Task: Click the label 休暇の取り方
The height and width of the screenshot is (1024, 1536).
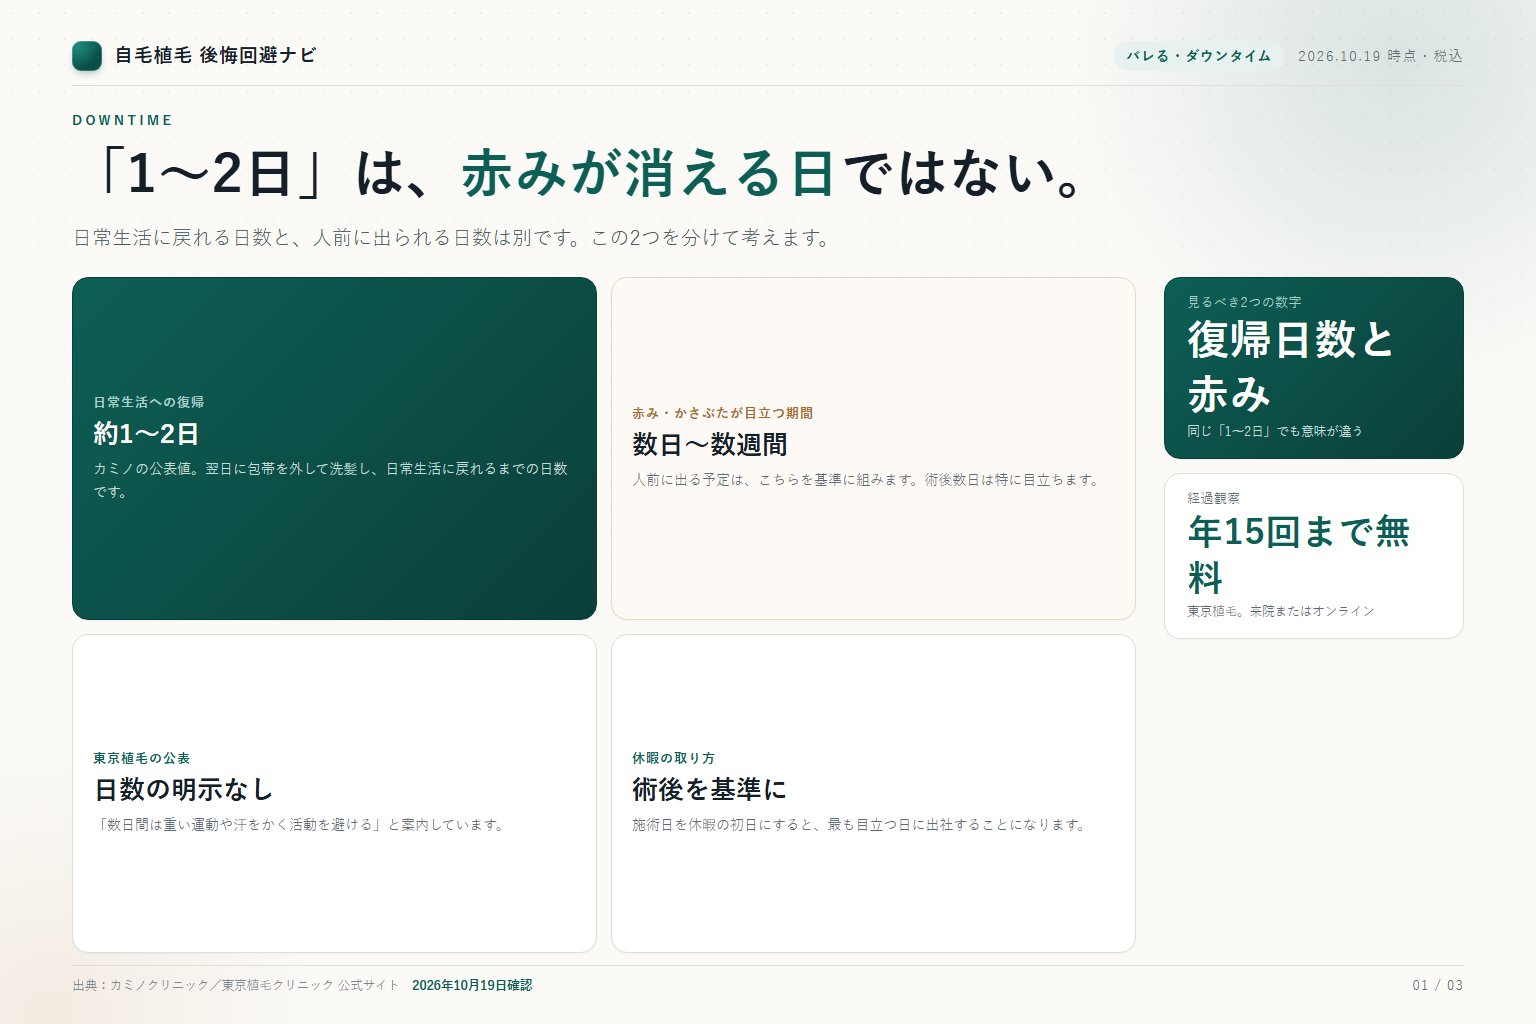Action: point(674,758)
